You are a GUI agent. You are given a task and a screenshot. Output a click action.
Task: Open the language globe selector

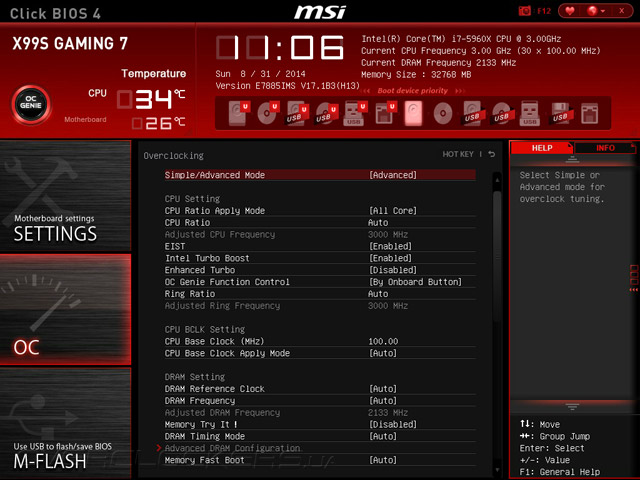(596, 11)
